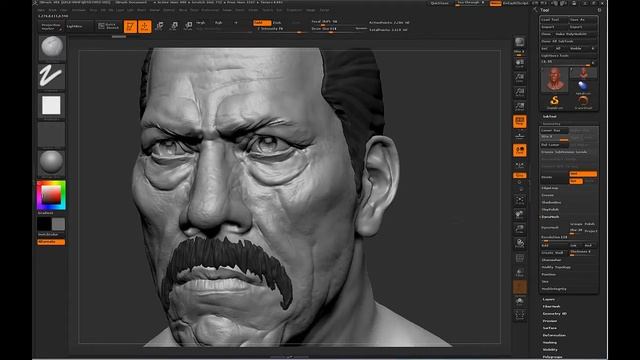Choose the Rotate transform icon

click(188, 26)
